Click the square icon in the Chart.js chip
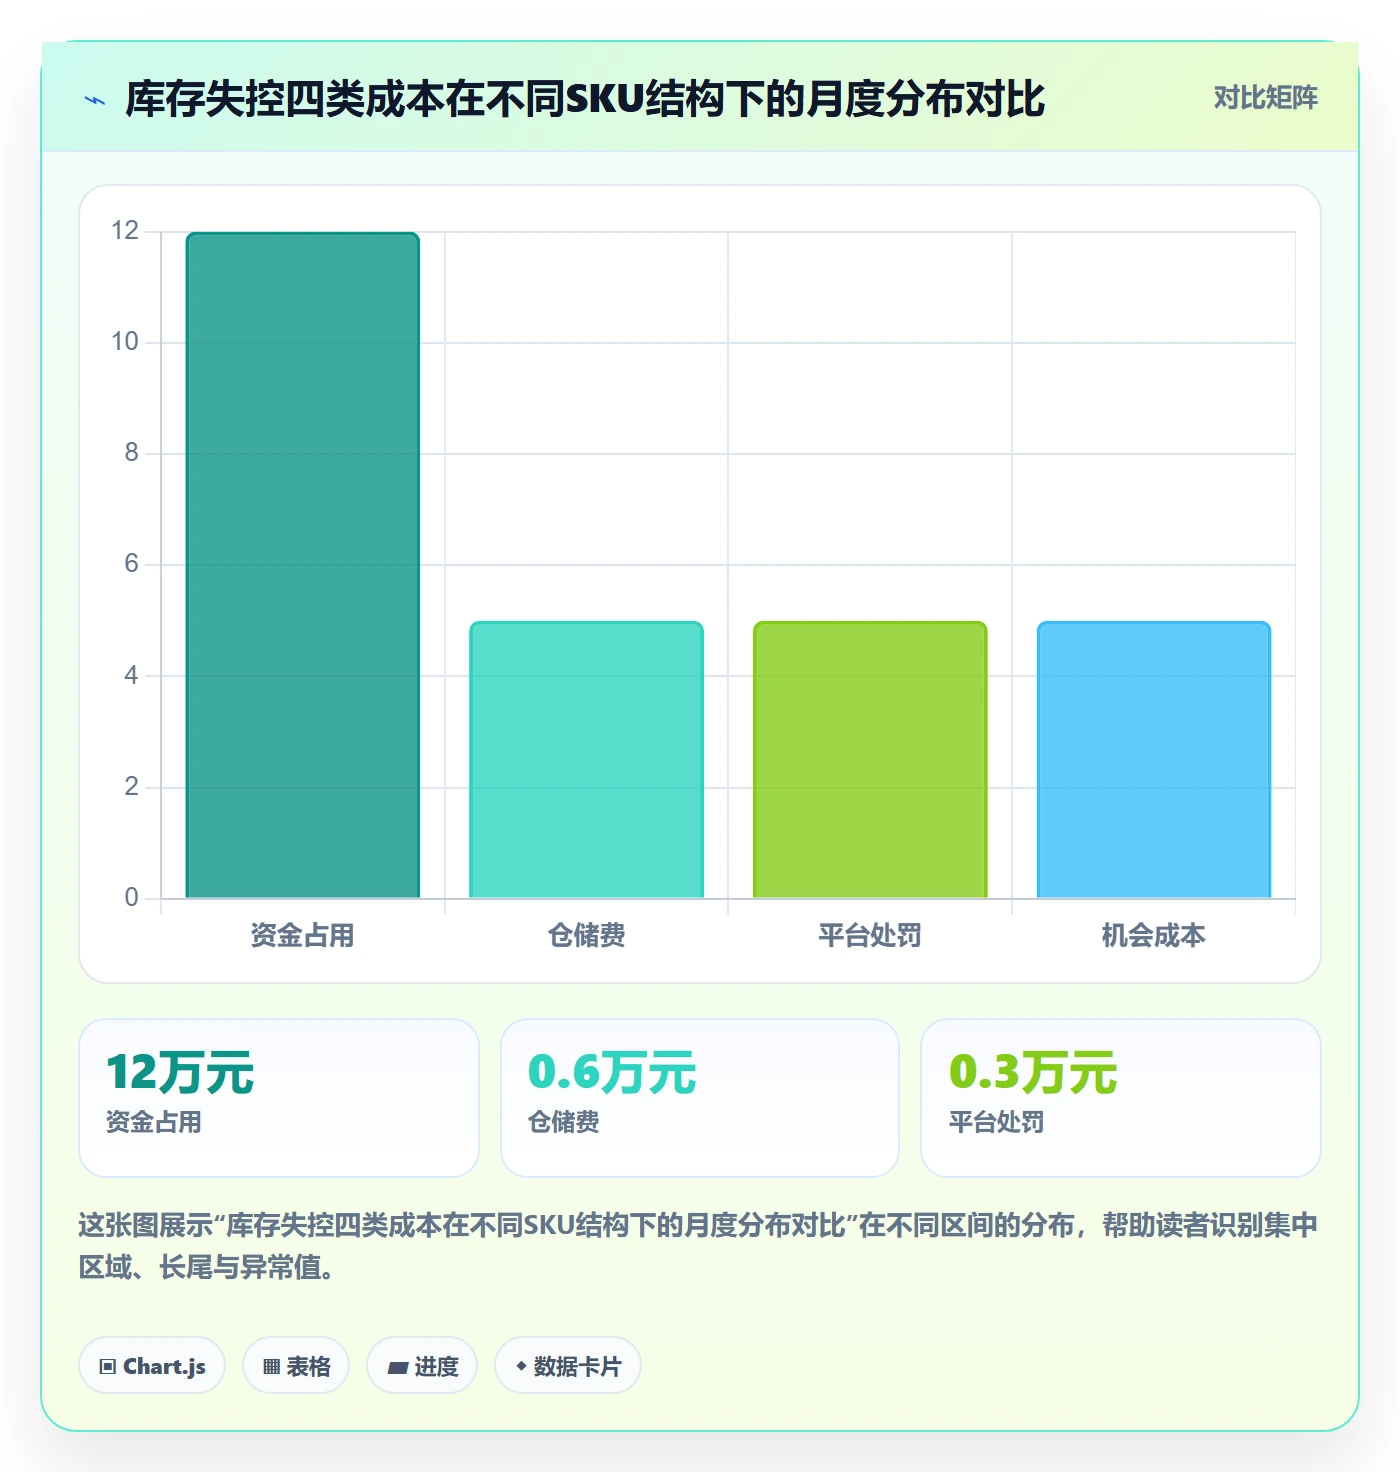The image size is (1400, 1472). coord(108,1367)
